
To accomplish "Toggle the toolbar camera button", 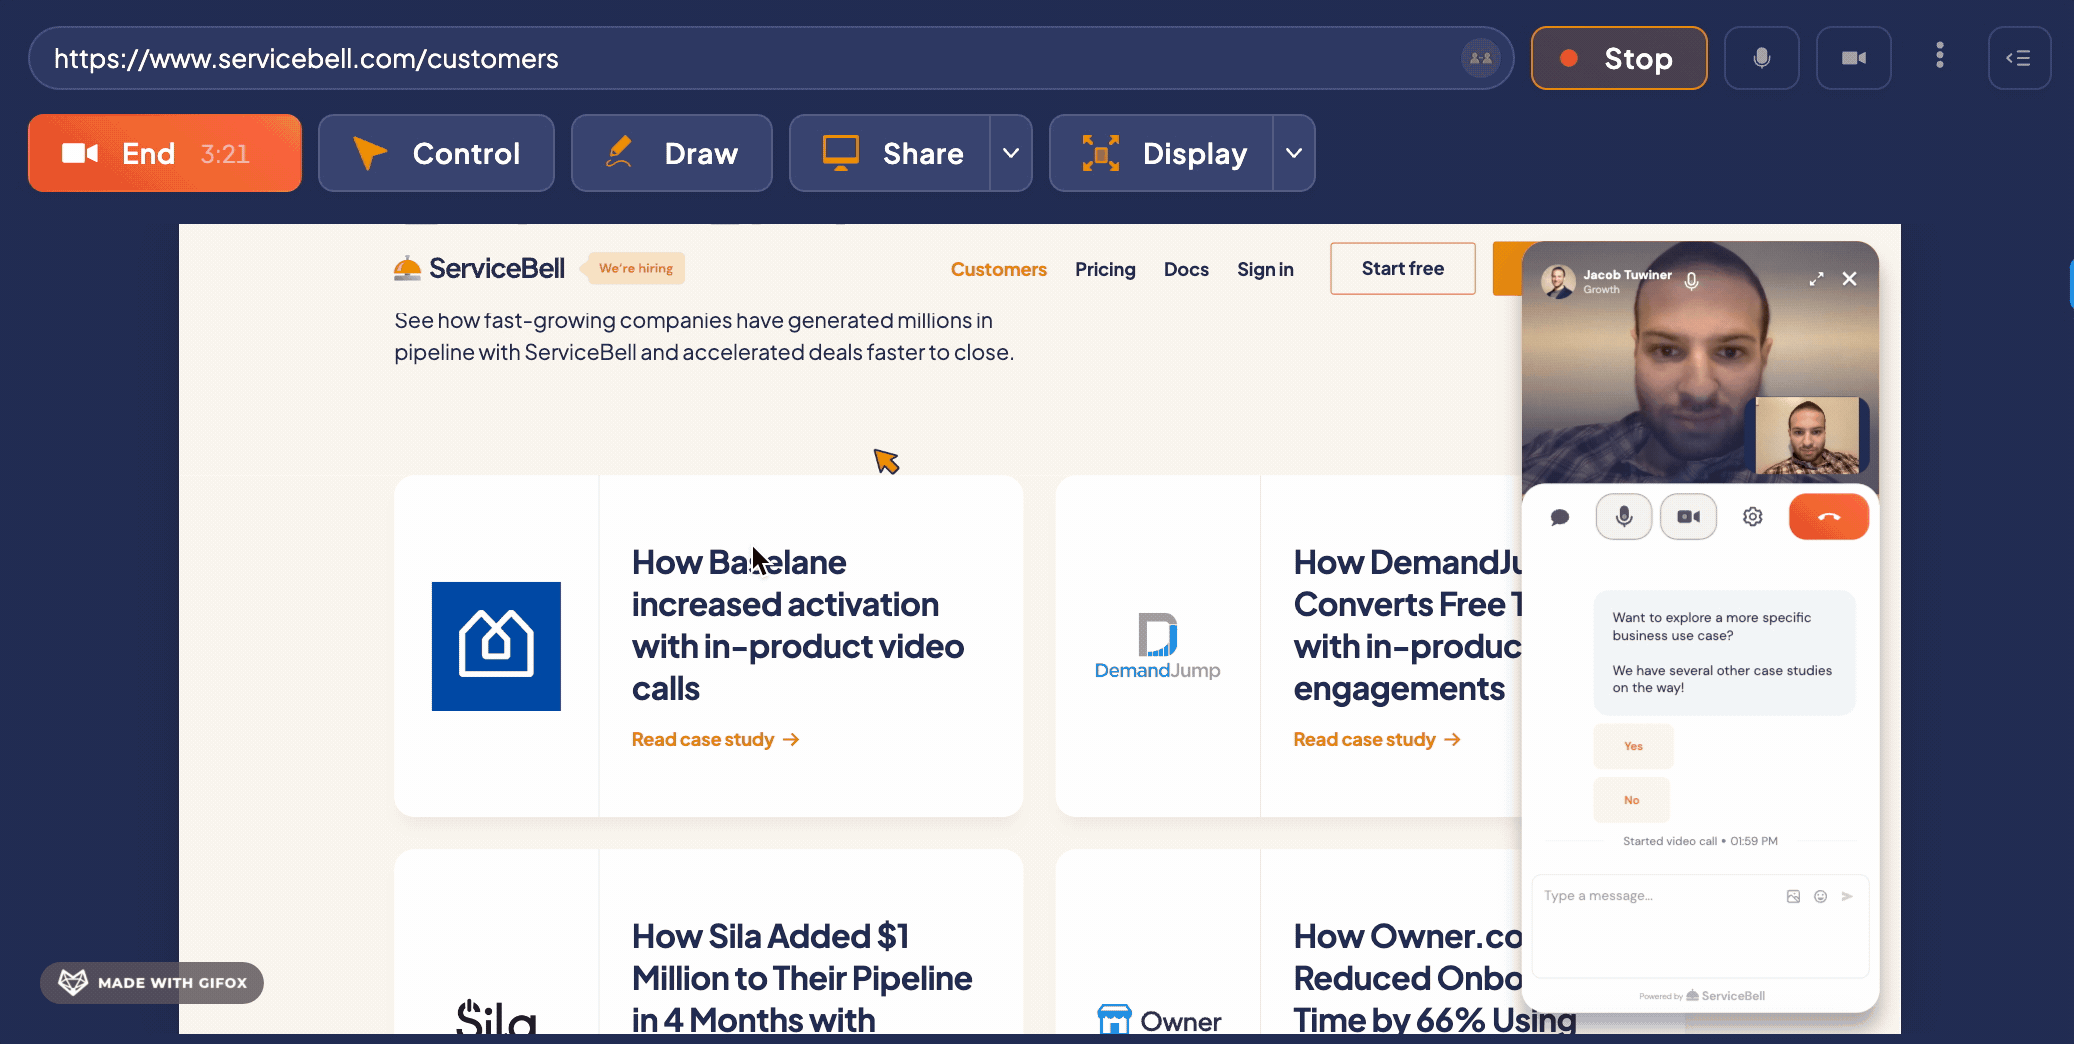I will coord(1853,58).
